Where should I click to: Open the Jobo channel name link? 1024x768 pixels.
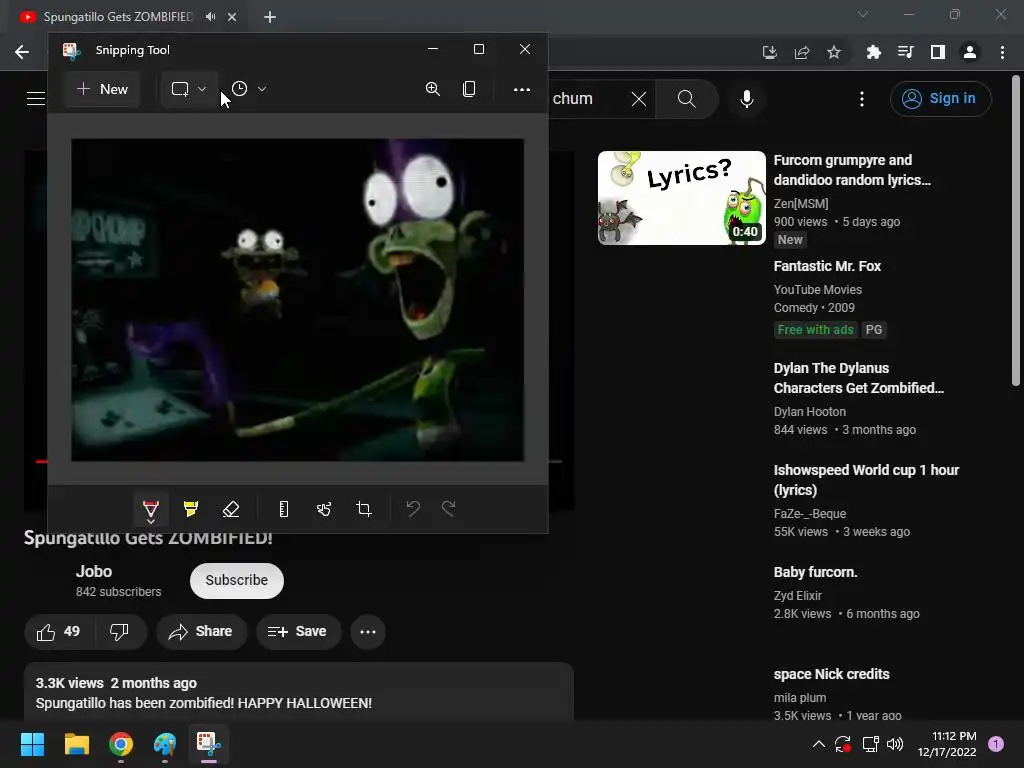pos(94,571)
